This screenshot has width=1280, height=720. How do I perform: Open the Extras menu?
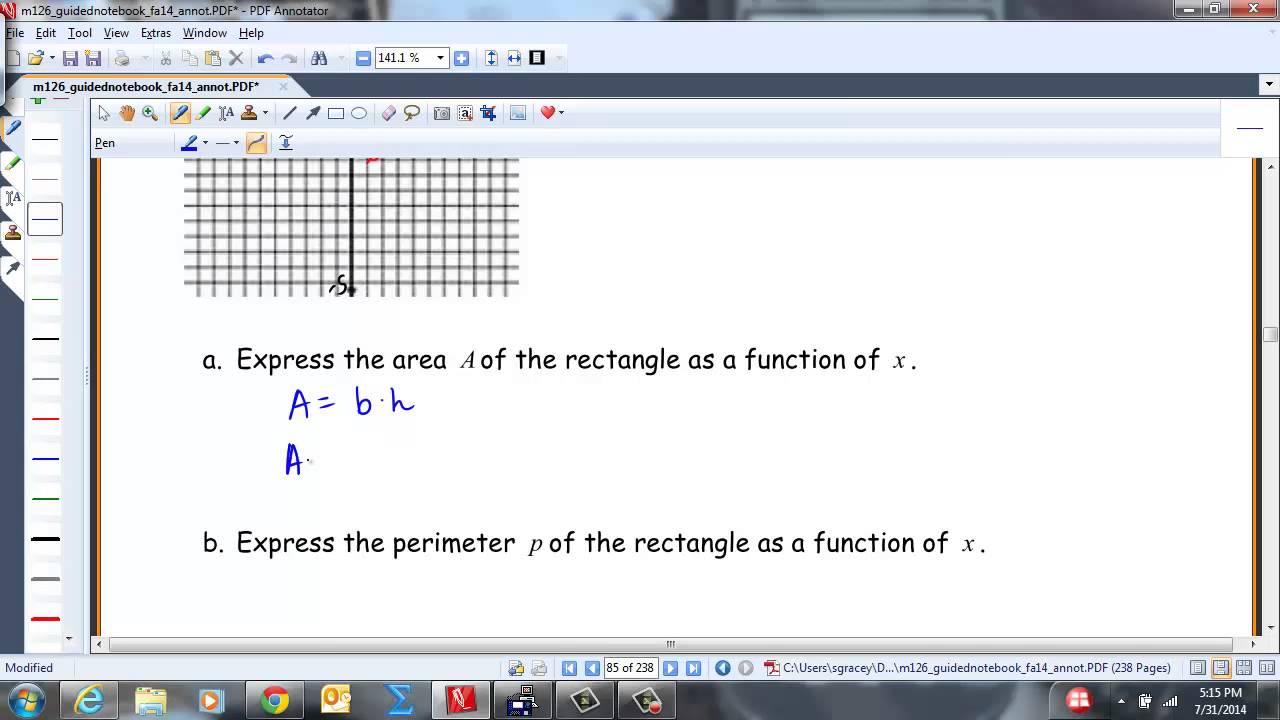(156, 33)
